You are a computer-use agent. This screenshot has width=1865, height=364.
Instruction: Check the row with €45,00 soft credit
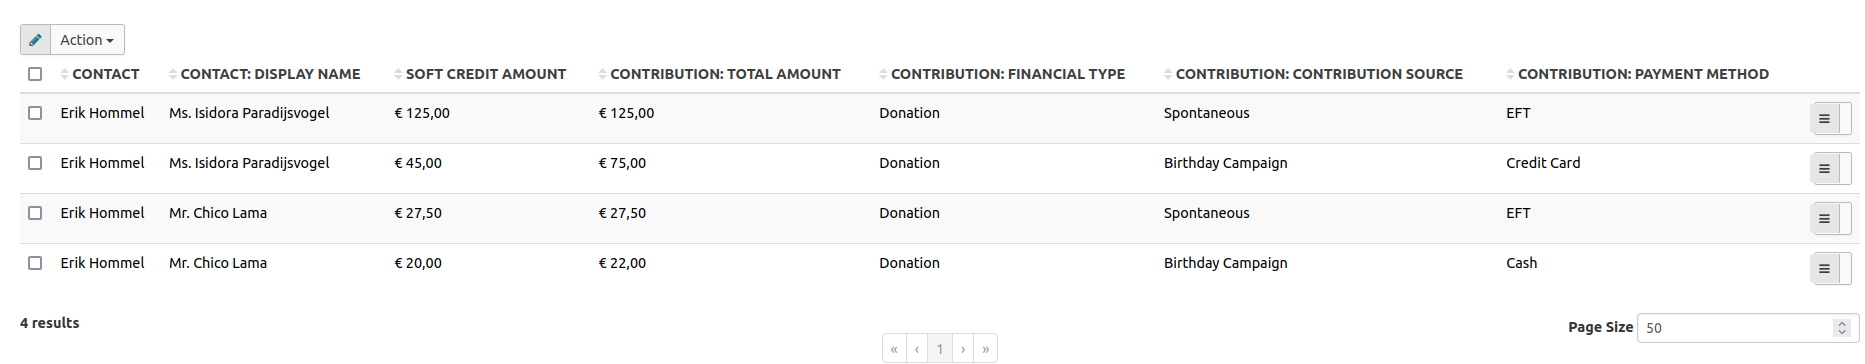click(x=35, y=163)
